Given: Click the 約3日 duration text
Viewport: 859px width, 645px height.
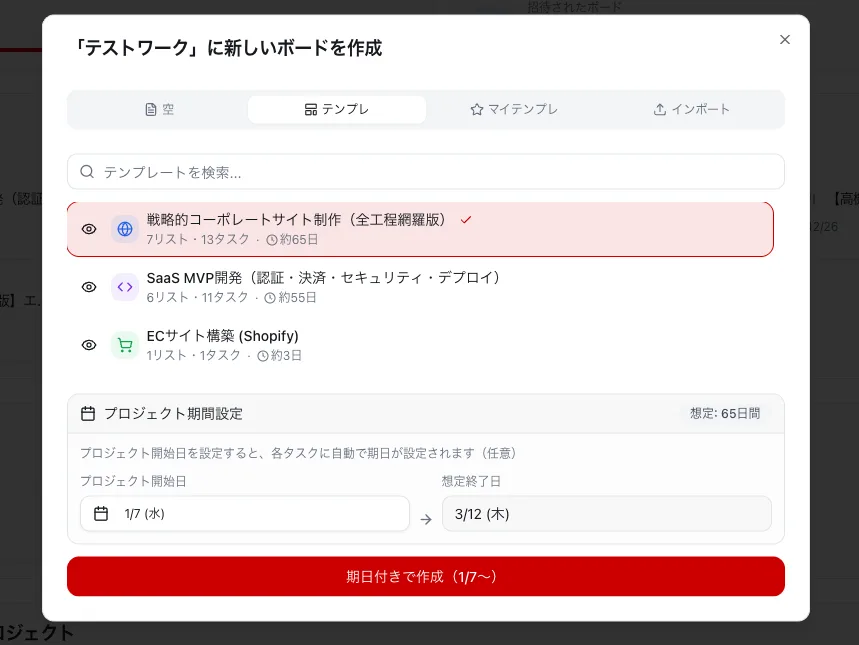Looking at the screenshot, I should pos(287,356).
